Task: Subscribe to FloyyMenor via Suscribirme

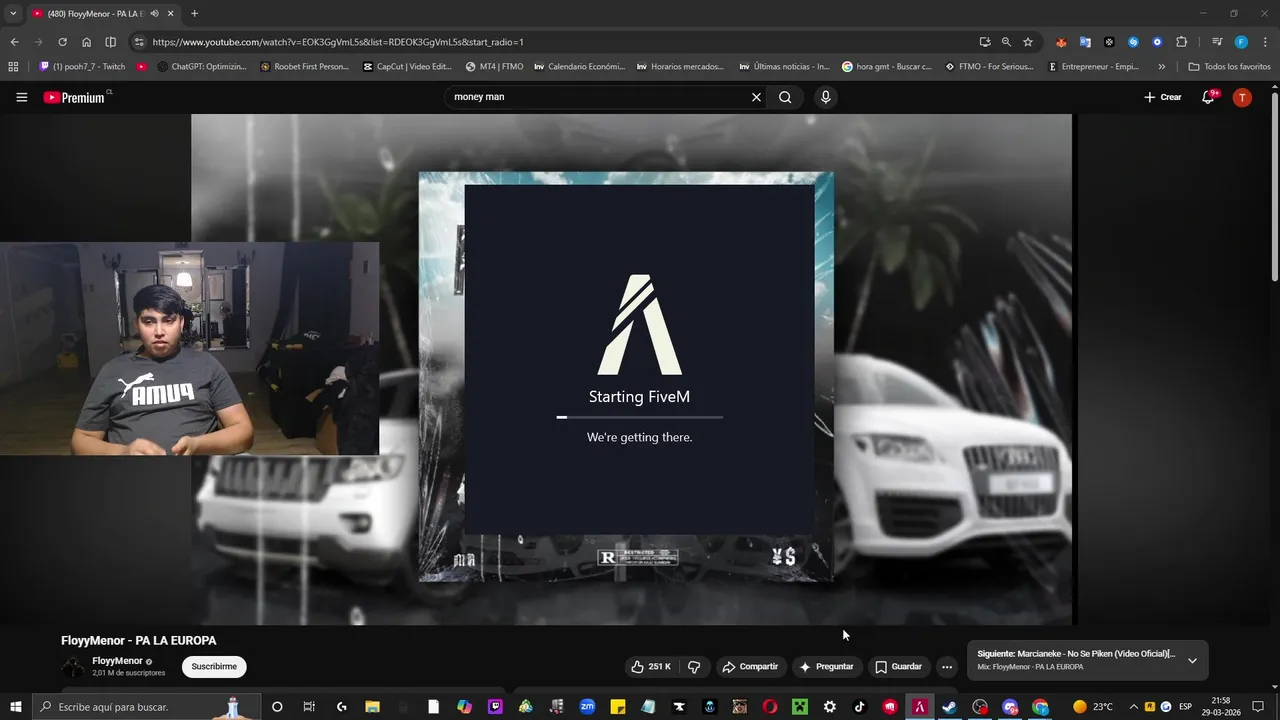Action: pyautogui.click(x=214, y=667)
